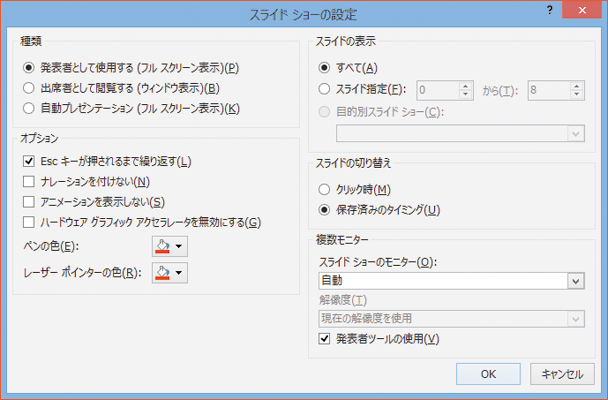Select すべて radio button
This screenshot has height=400, width=608.
(324, 68)
